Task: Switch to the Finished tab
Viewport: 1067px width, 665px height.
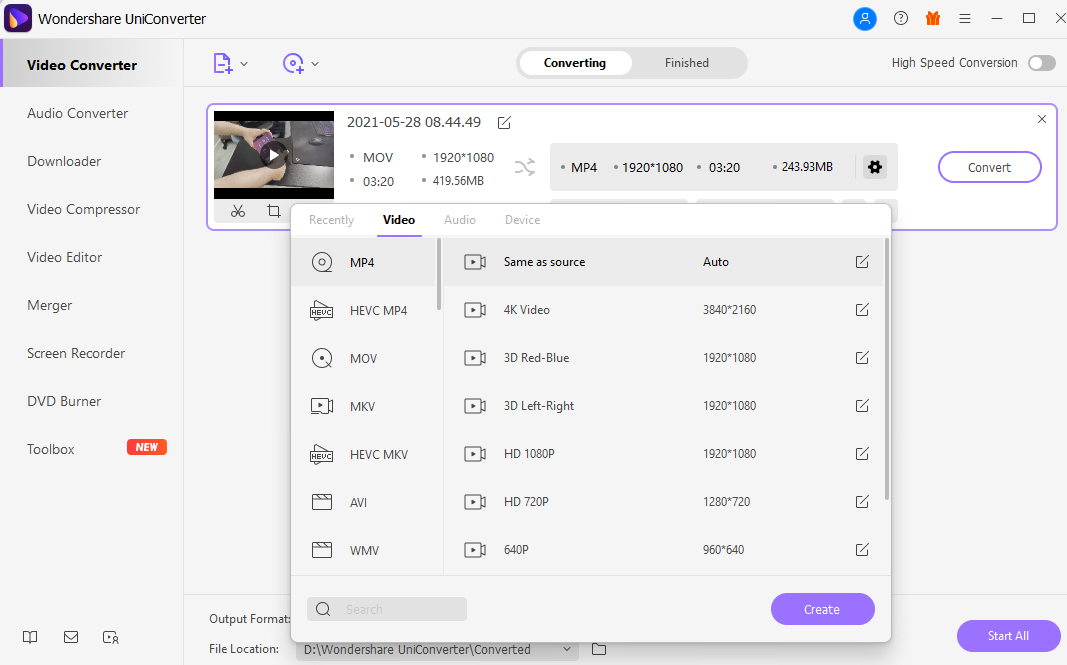Action: click(x=687, y=63)
